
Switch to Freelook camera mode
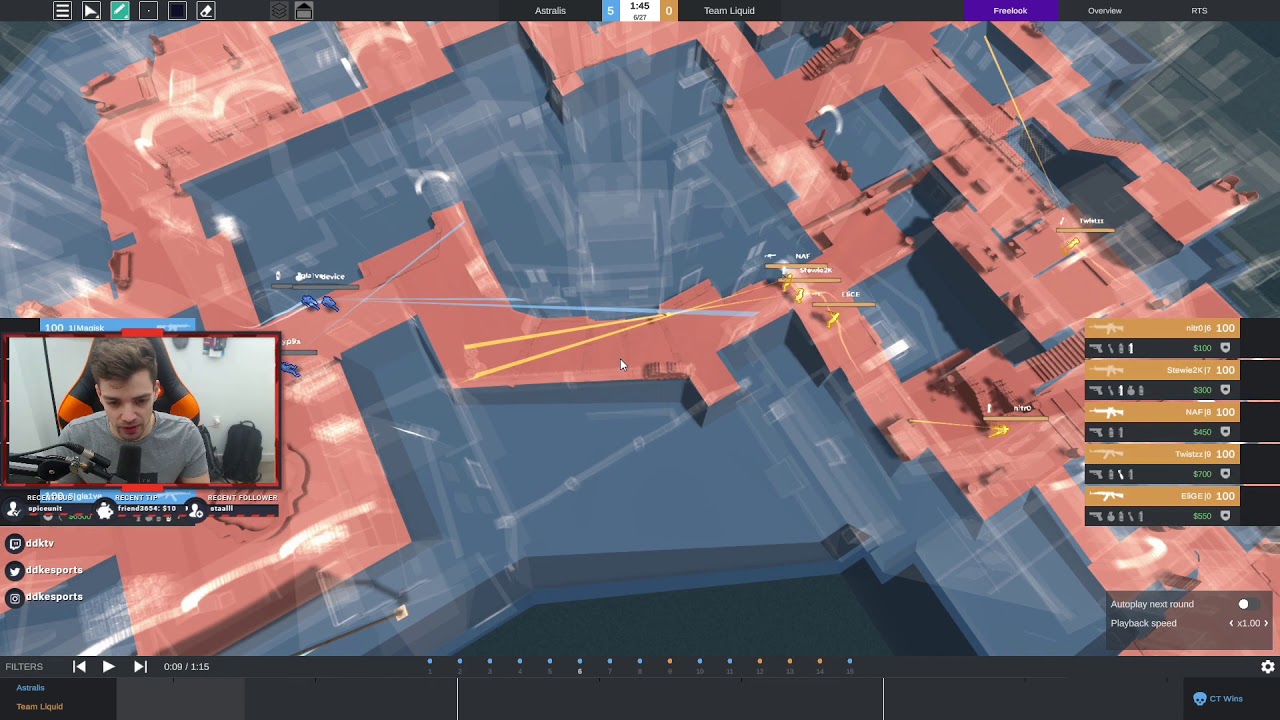(1010, 10)
